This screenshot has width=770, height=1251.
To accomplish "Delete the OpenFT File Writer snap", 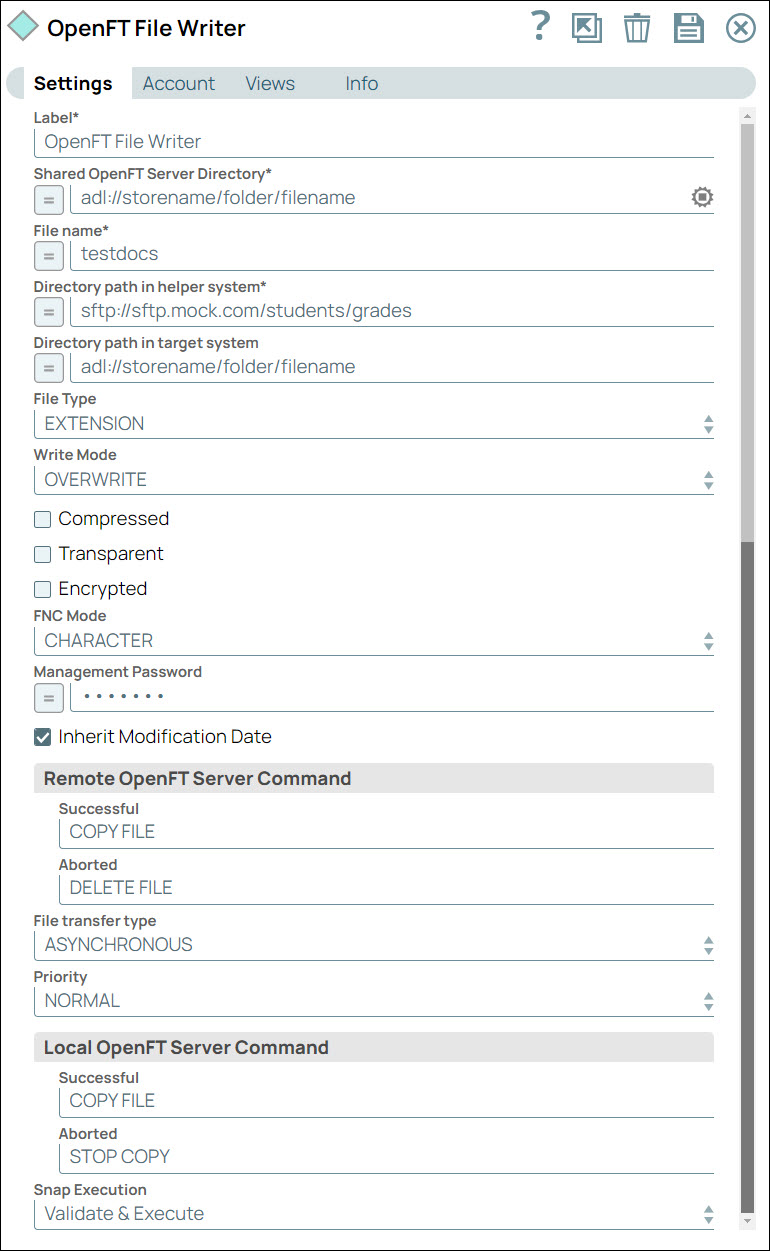I will coord(637,28).
